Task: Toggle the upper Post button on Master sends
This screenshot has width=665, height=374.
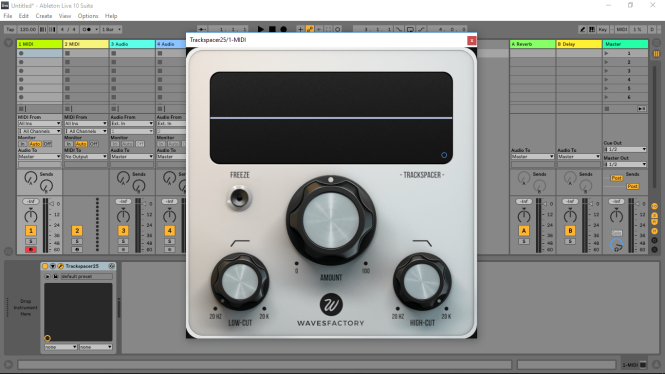Action: 616,178
